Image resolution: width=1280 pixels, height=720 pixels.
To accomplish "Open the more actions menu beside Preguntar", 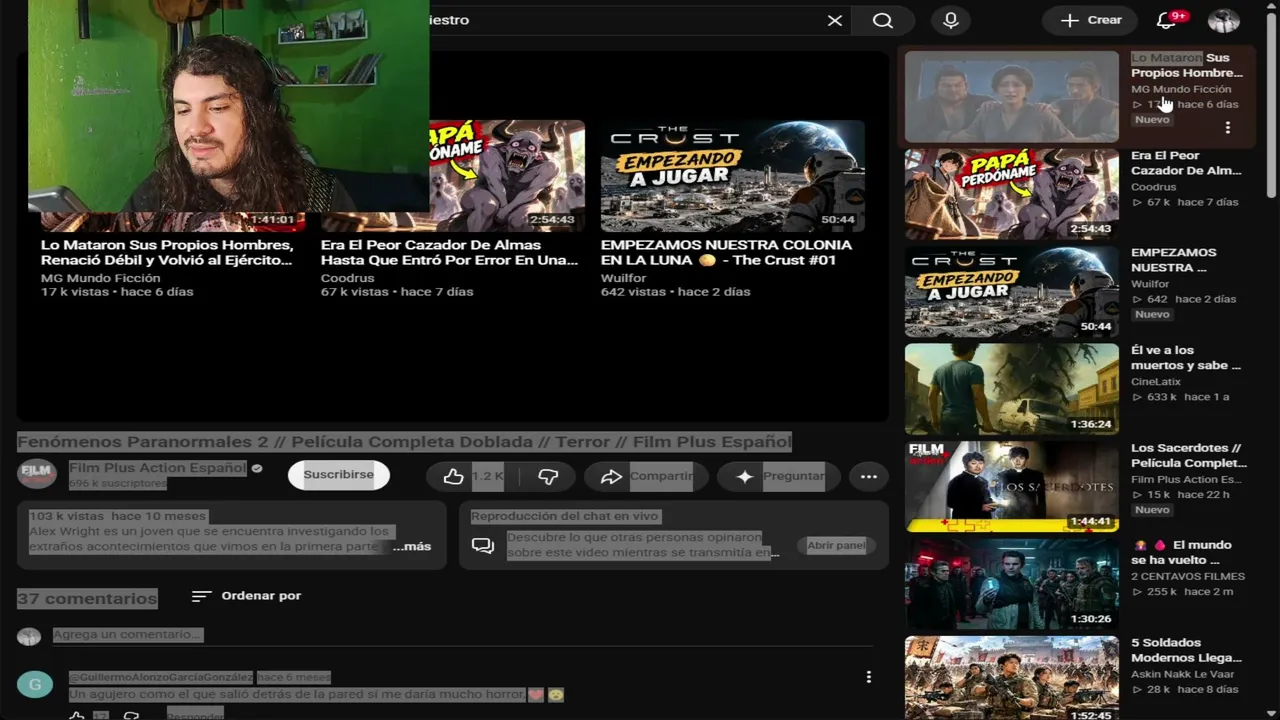I will [x=869, y=476].
